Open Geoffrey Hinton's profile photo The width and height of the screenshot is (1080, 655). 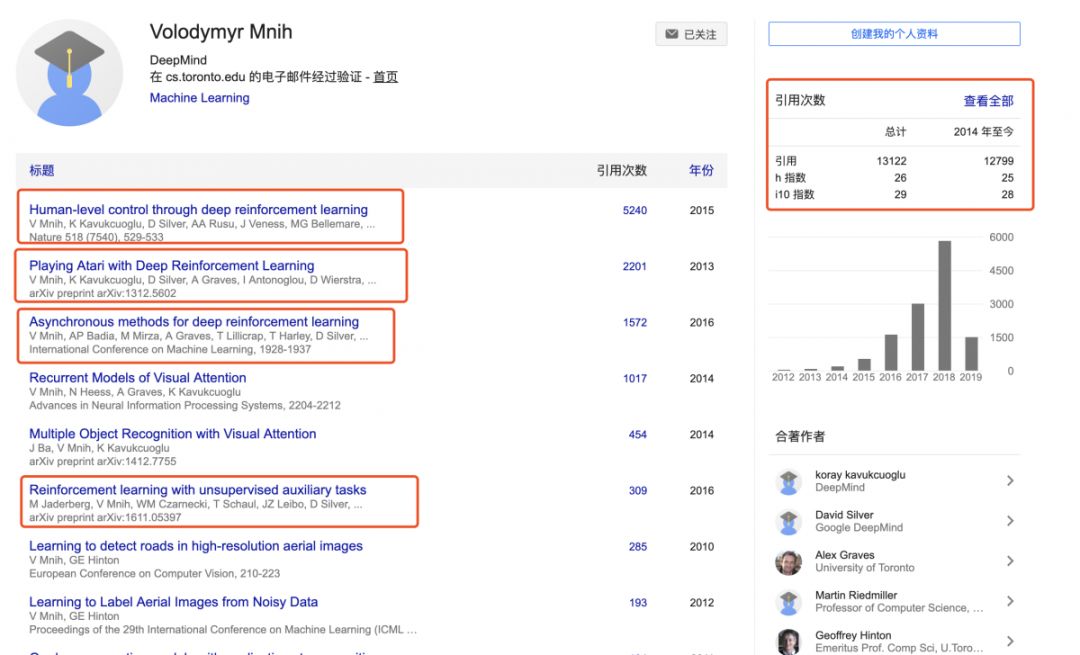coord(789,642)
